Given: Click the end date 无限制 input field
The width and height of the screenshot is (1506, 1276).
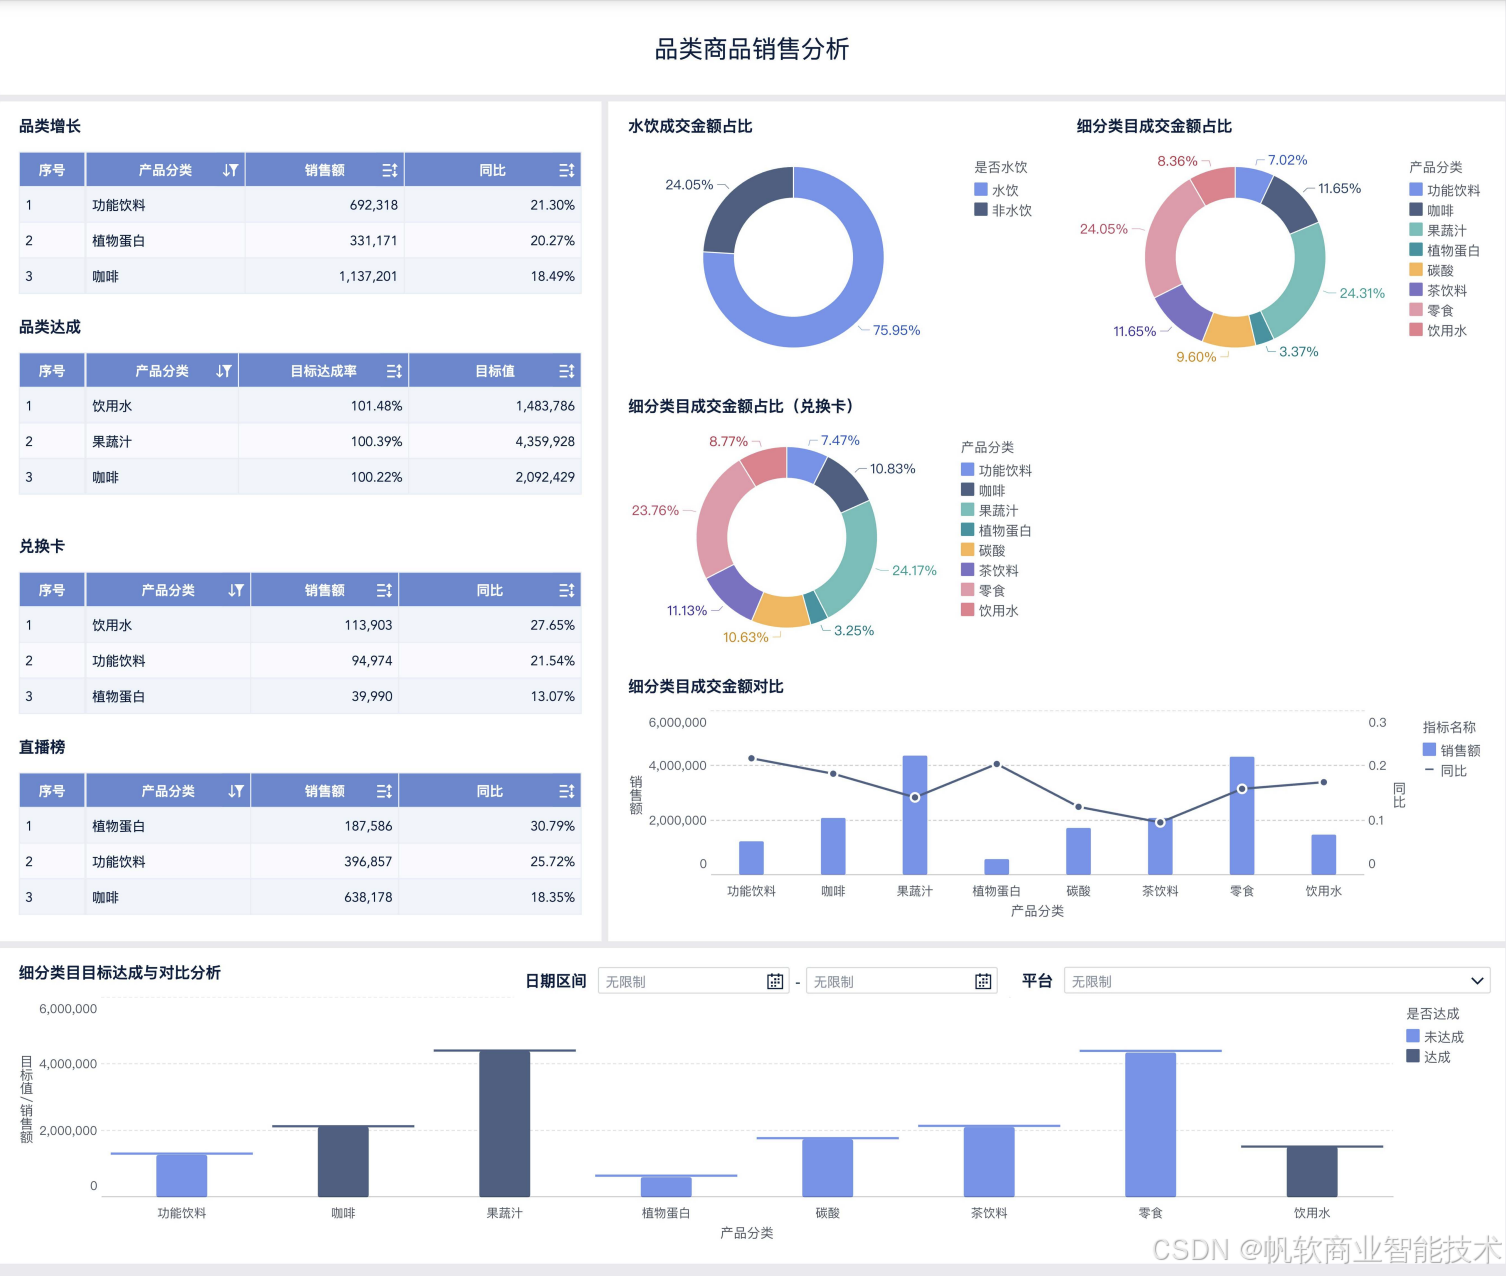Looking at the screenshot, I should pos(902,981).
